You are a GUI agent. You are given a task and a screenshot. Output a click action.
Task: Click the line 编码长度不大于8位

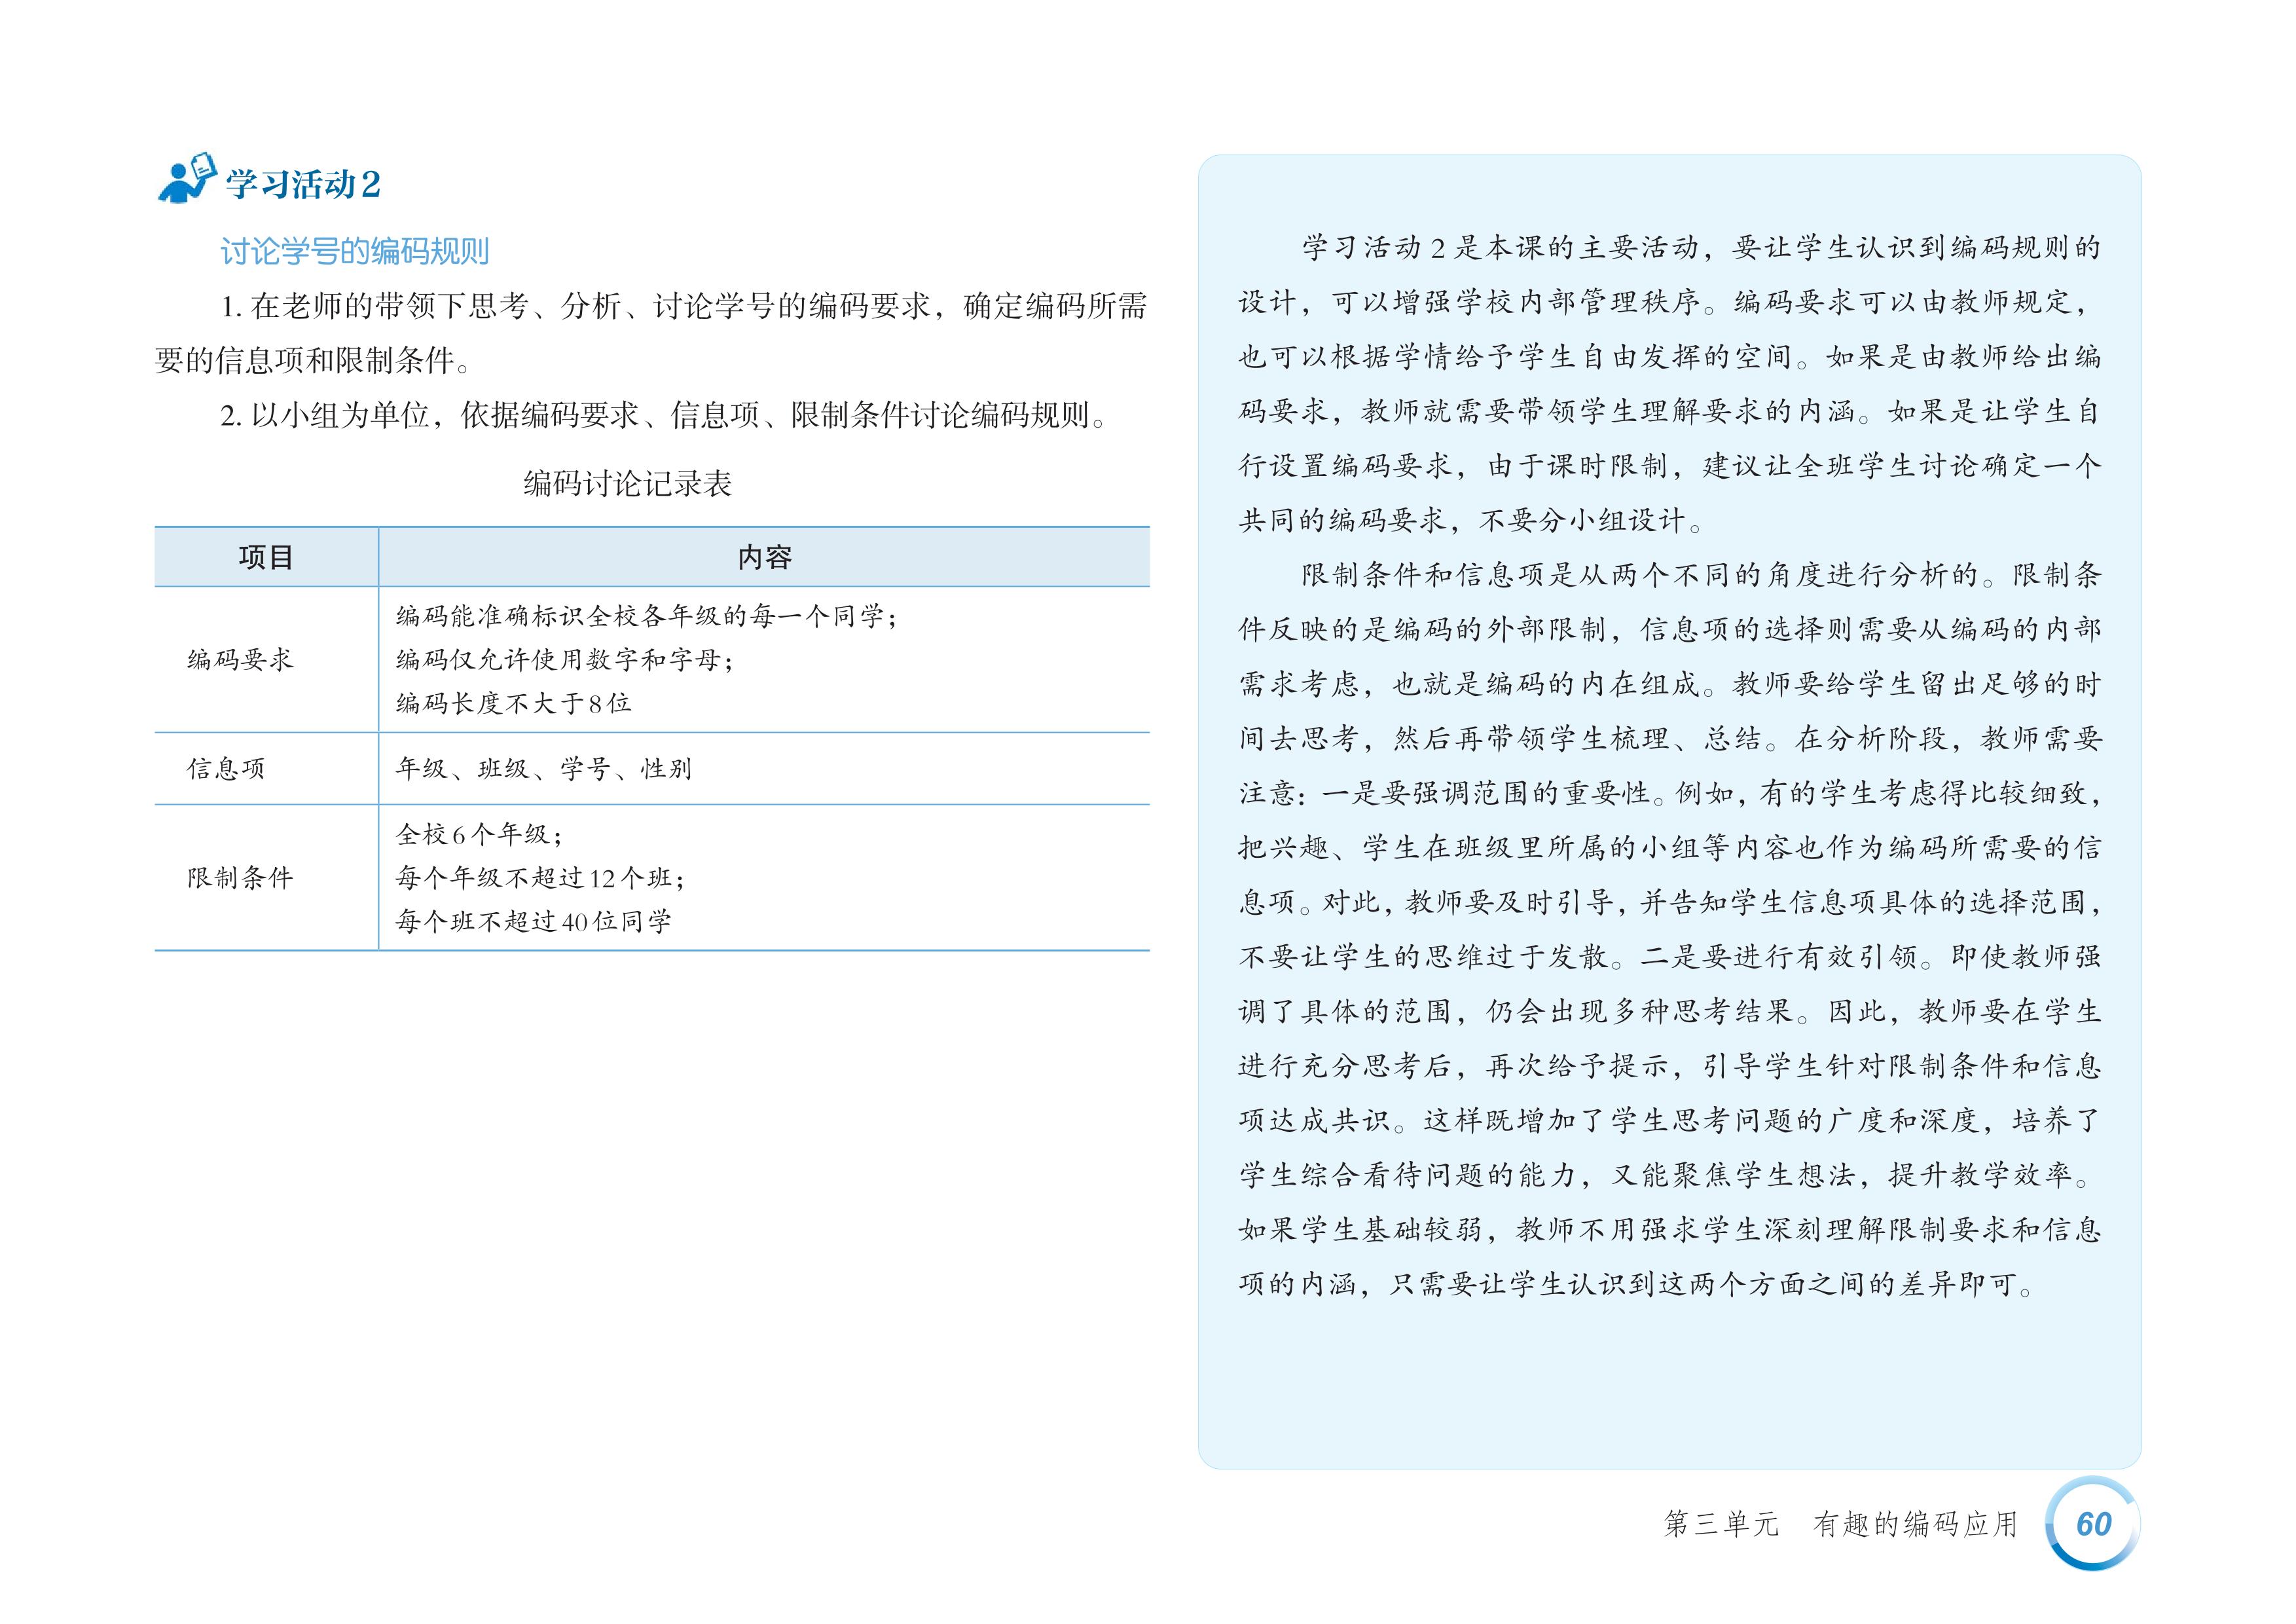[x=513, y=703]
